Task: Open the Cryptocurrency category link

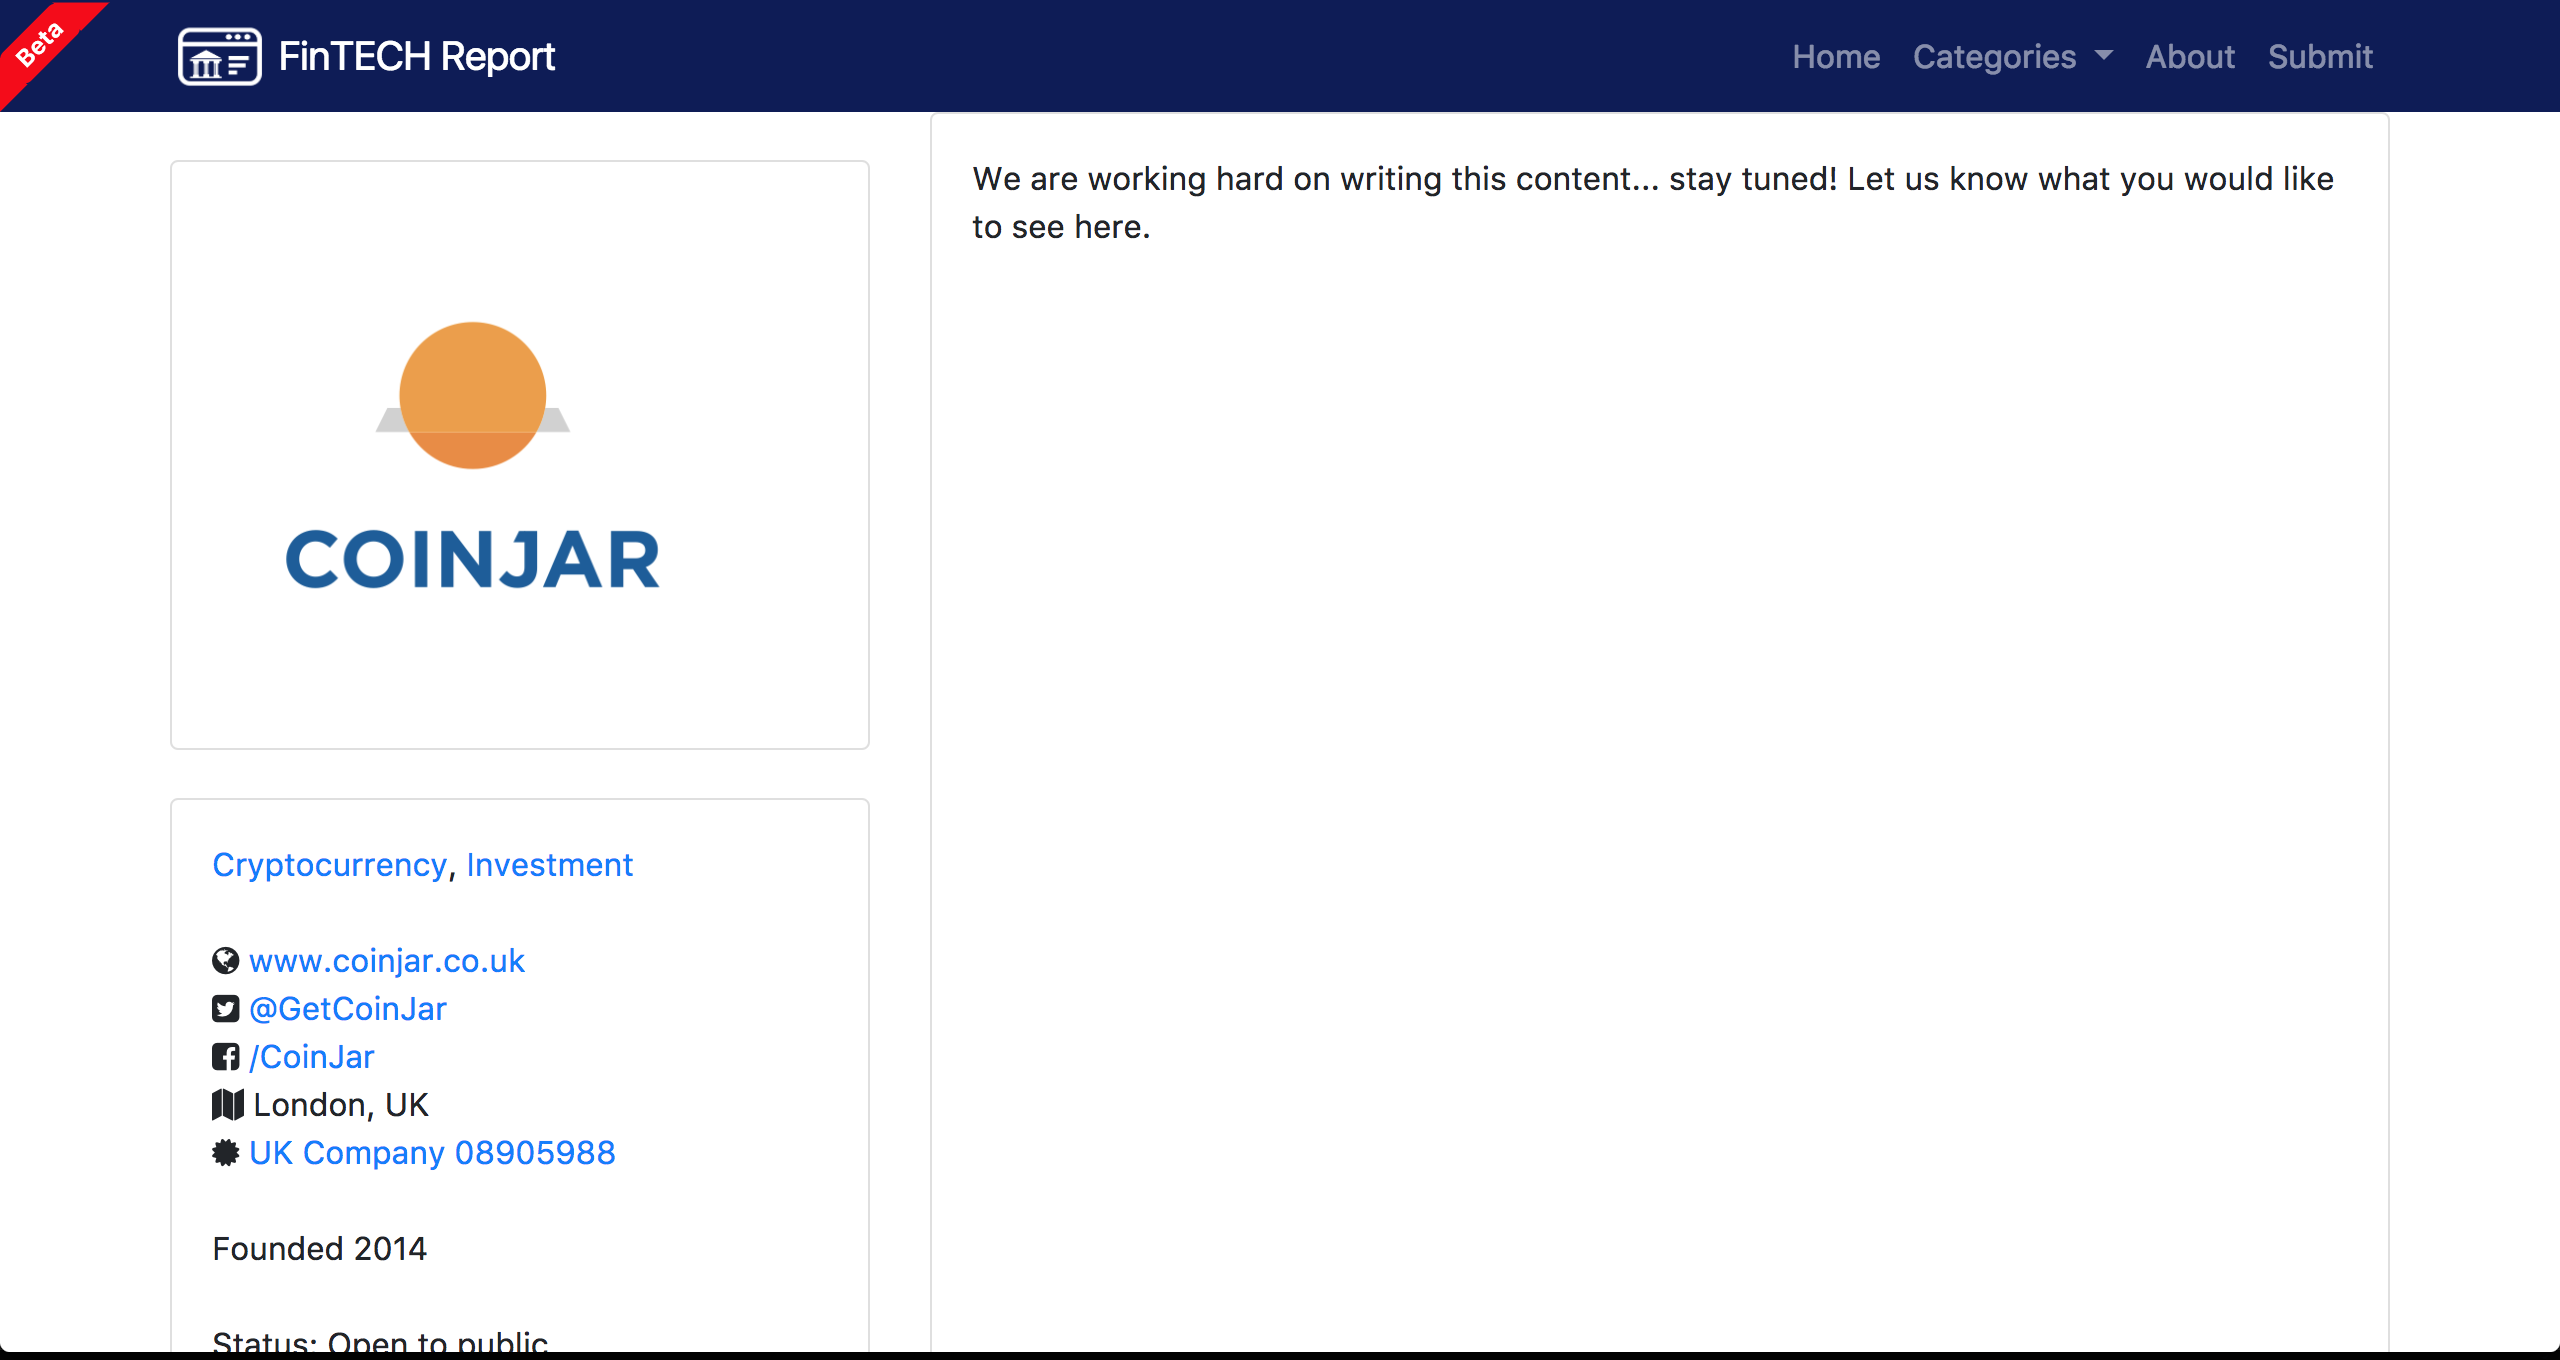Action: coord(329,865)
